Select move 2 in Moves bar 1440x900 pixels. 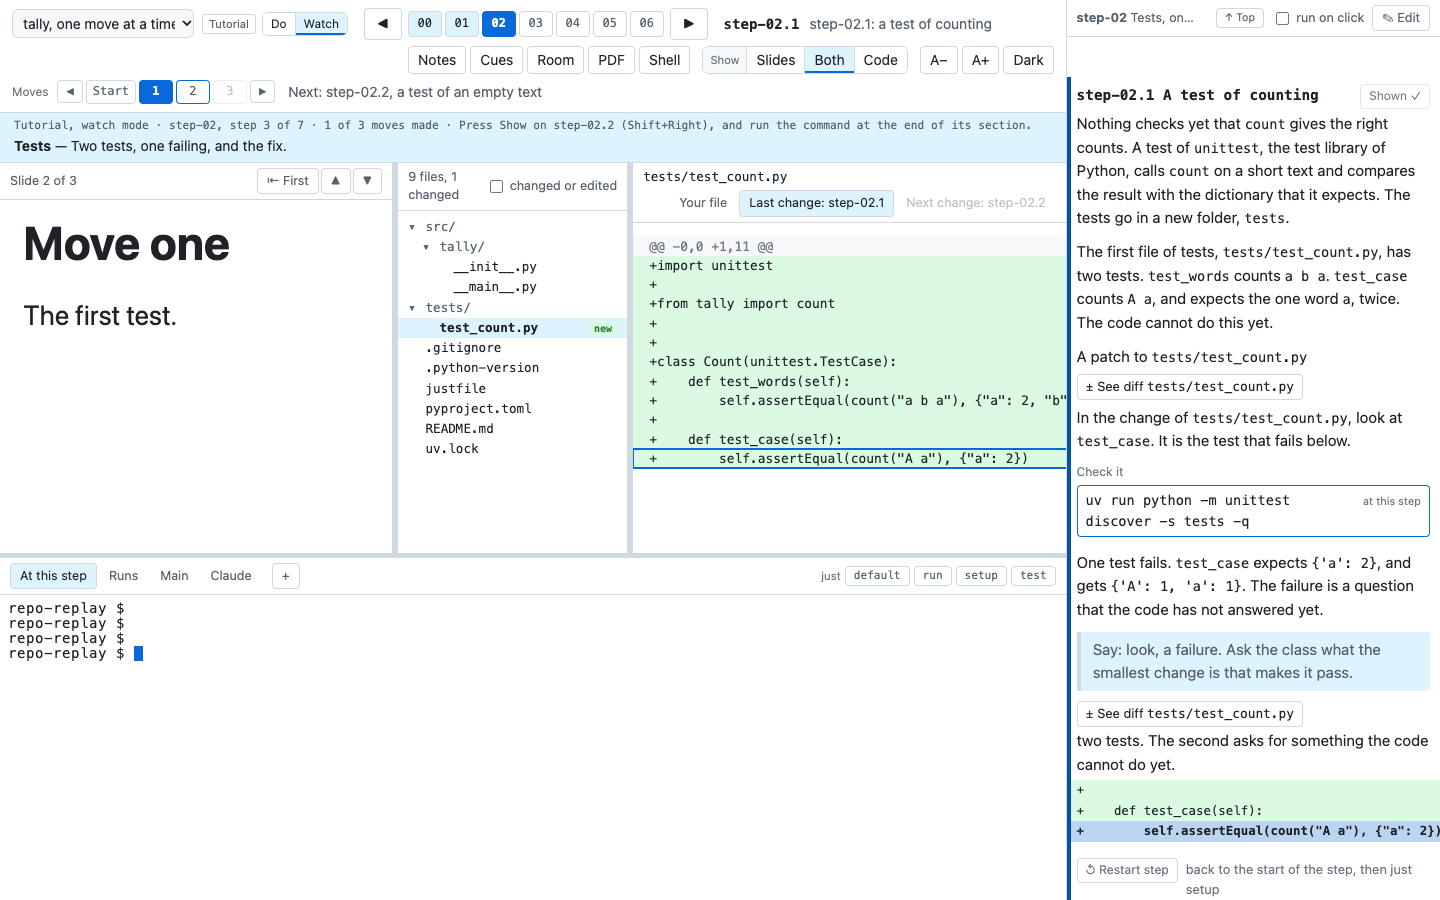pos(193,92)
